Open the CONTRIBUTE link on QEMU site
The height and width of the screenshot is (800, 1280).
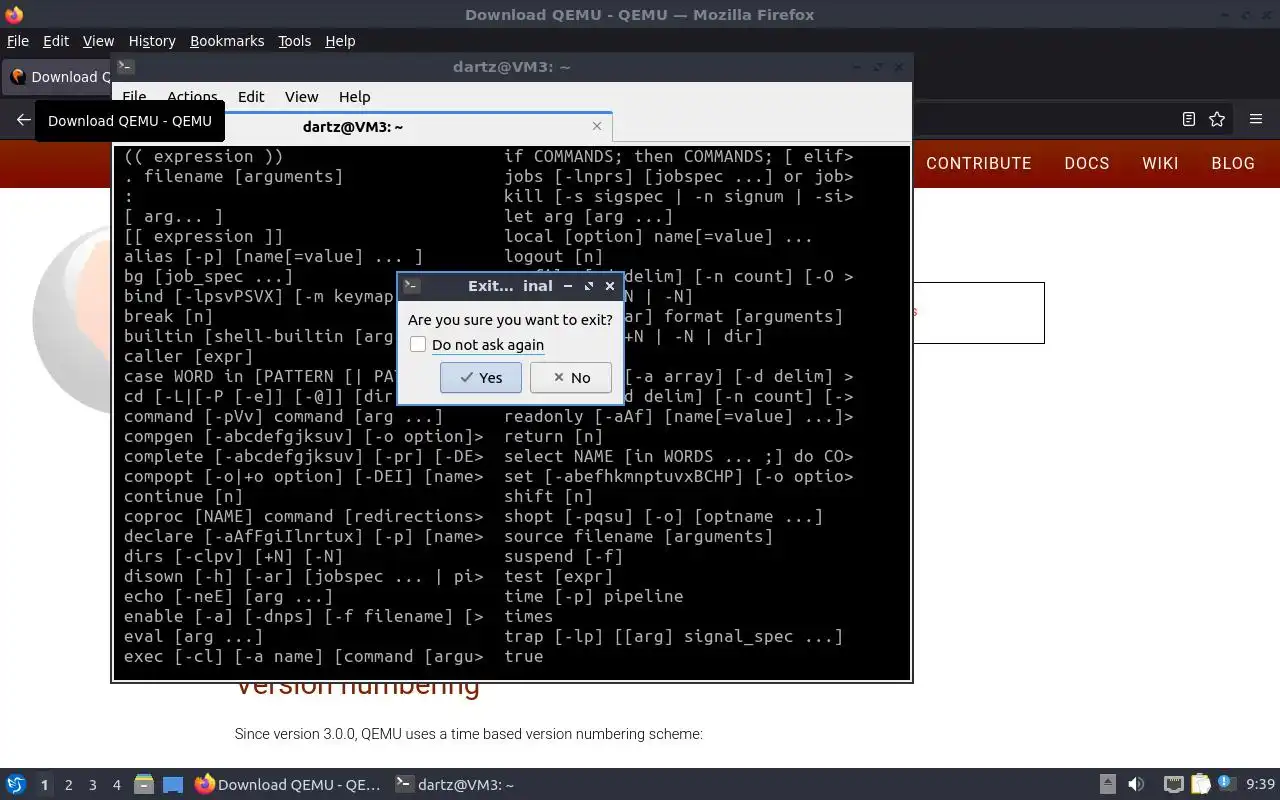click(978, 163)
